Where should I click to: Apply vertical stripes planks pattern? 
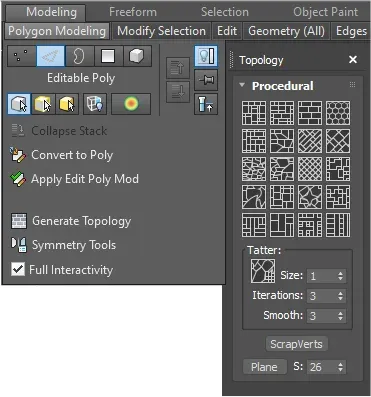click(338, 225)
